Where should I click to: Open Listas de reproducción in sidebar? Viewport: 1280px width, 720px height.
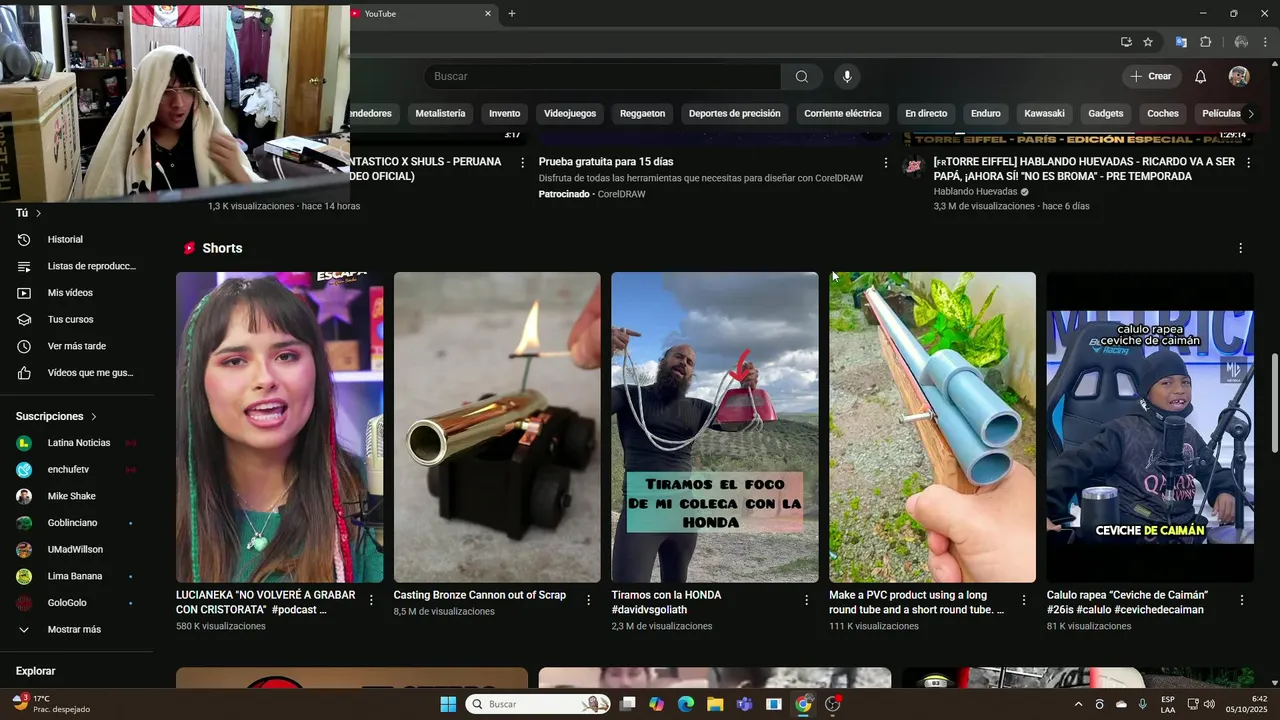78,266
